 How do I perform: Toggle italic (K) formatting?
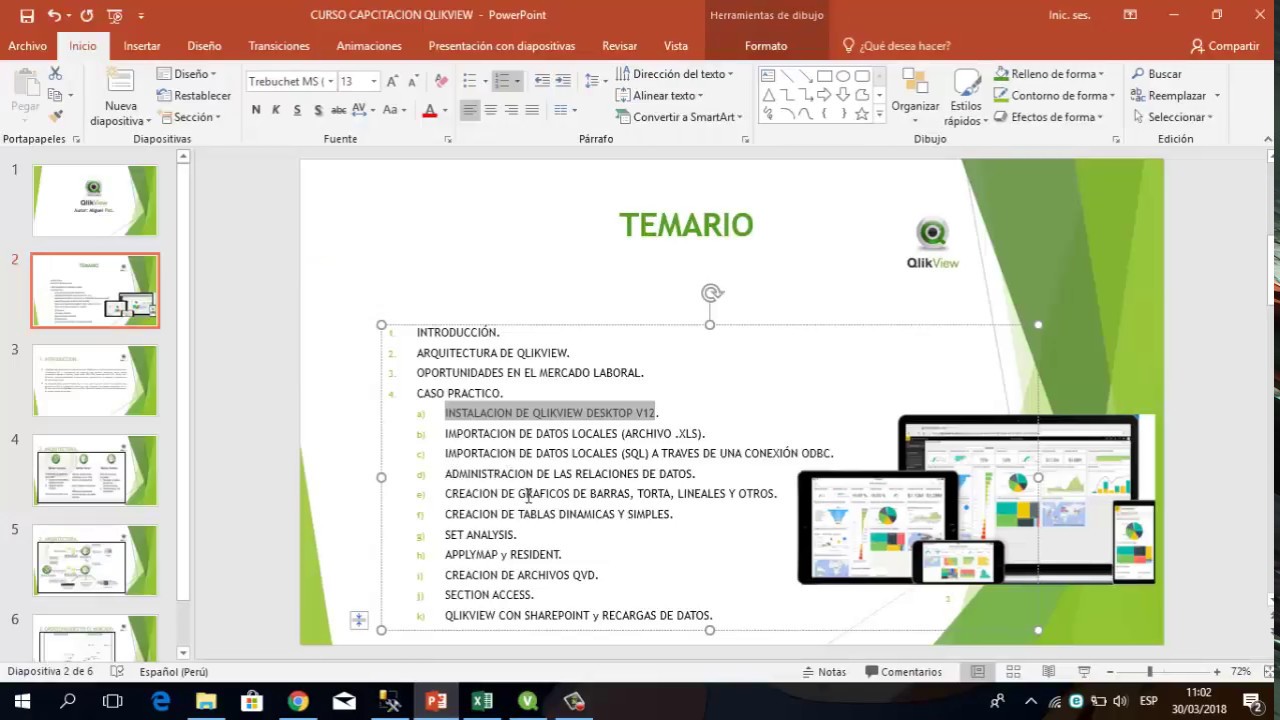click(x=276, y=110)
